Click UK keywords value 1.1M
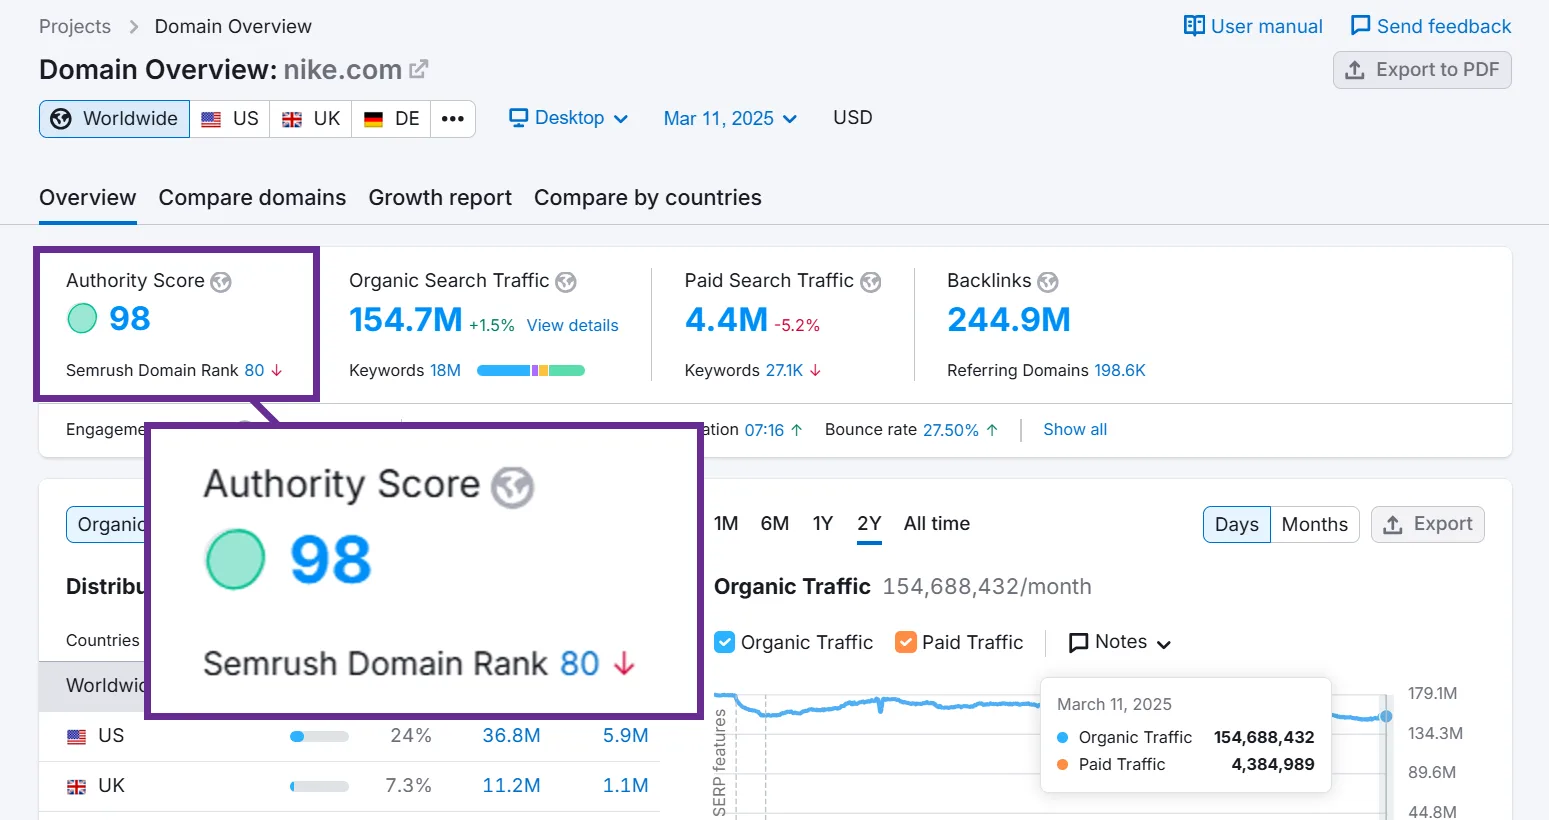This screenshot has height=820, width=1549. pyautogui.click(x=626, y=786)
